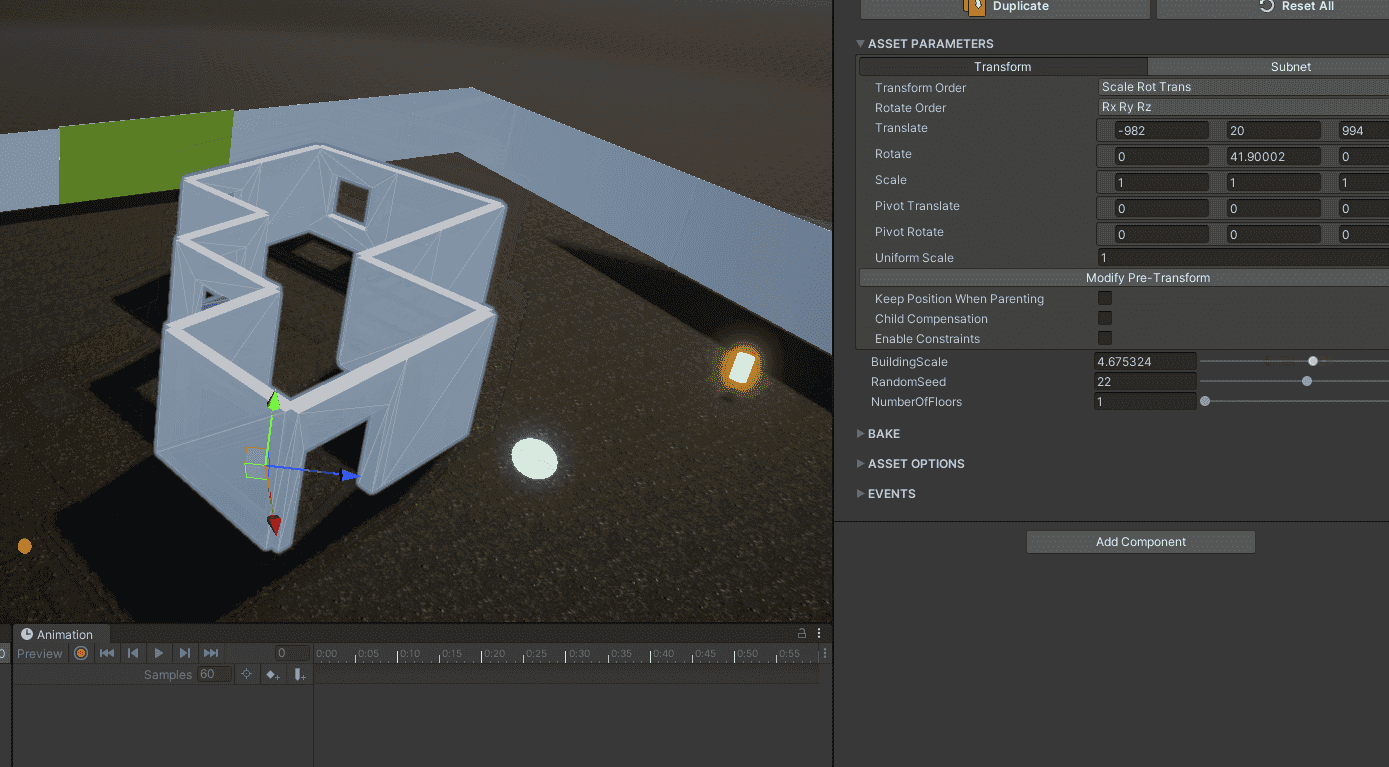Enable Keep Position When Parenting
This screenshot has width=1389, height=767.
(x=1104, y=297)
